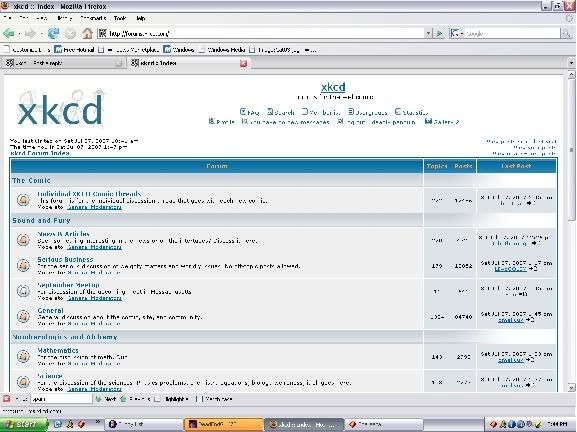Click the latest-post arrow in the General row
The image size is (577, 432).
(529, 320)
